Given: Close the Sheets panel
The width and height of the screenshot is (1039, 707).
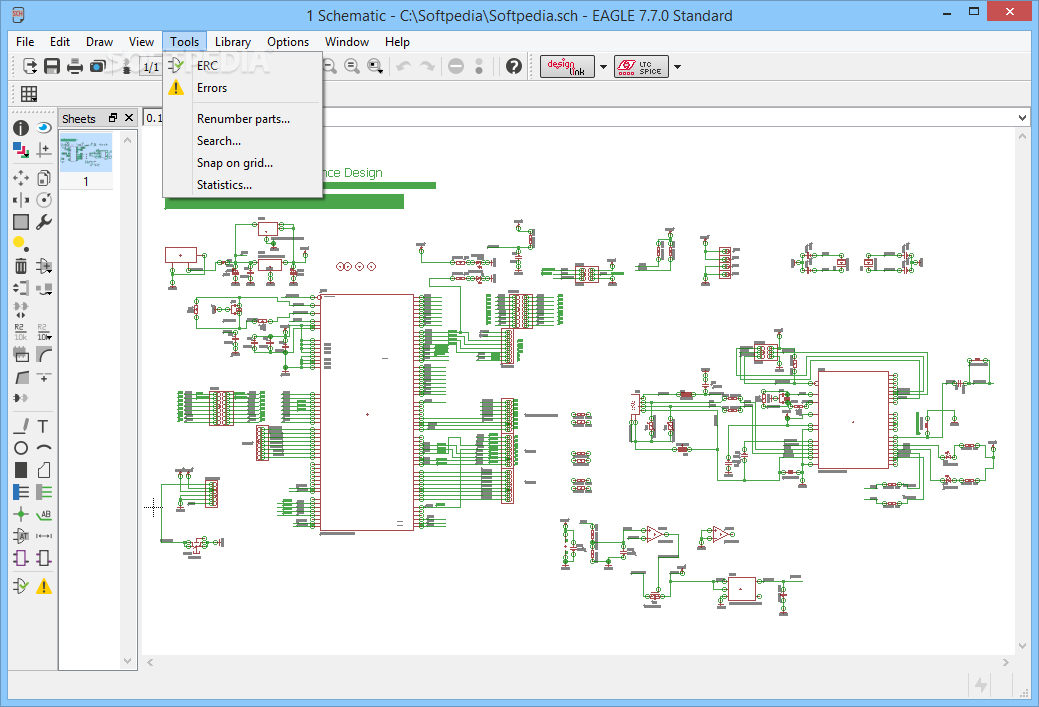Looking at the screenshot, I should [x=129, y=118].
